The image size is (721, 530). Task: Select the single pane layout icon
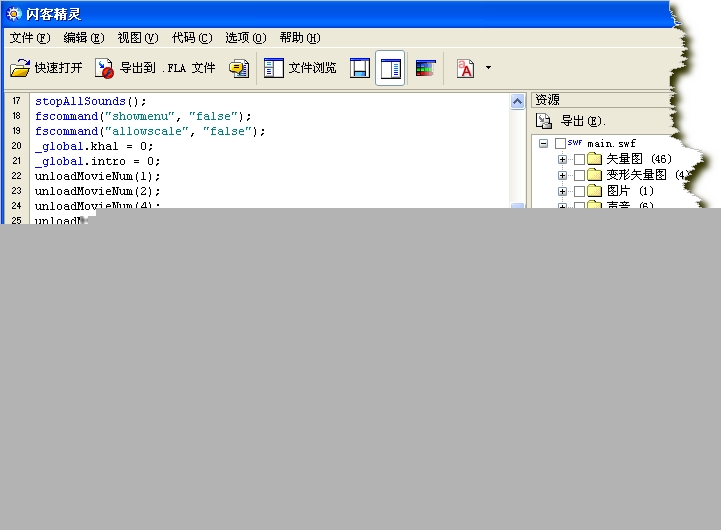(360, 69)
